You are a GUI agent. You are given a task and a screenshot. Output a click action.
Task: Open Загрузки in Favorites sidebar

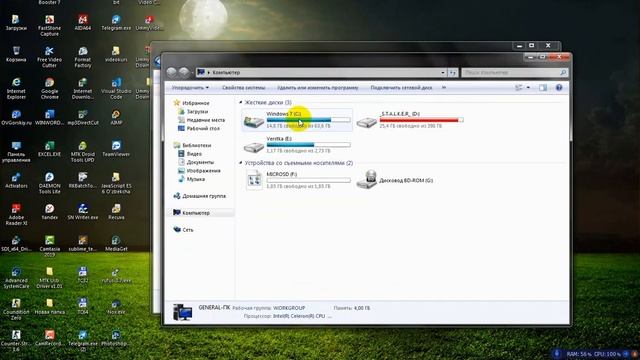pos(197,111)
